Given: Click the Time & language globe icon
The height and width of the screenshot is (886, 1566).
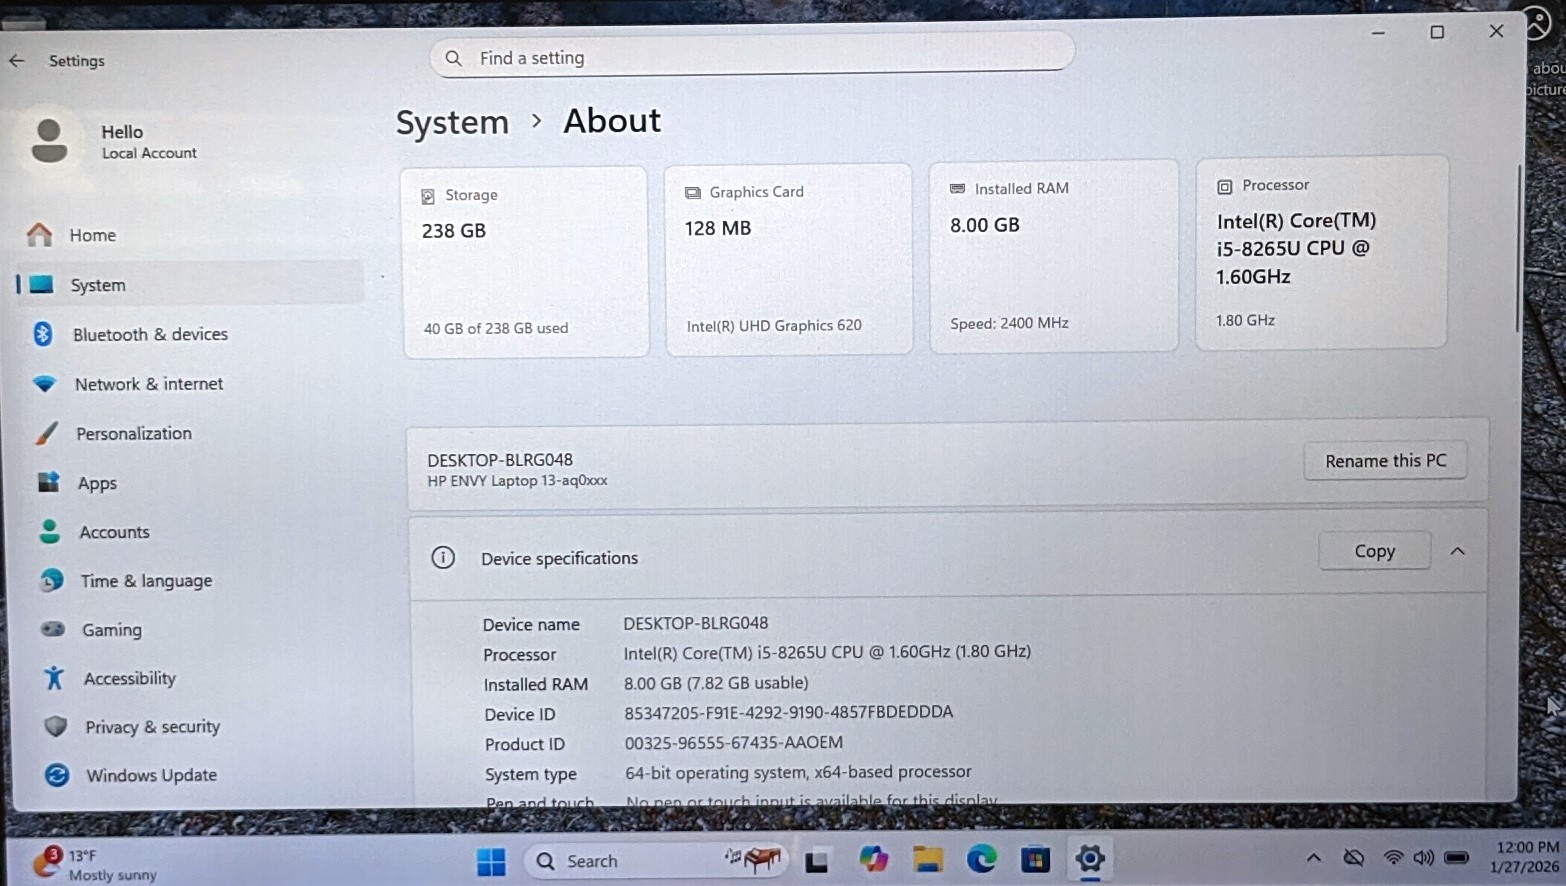Looking at the screenshot, I should click(52, 580).
